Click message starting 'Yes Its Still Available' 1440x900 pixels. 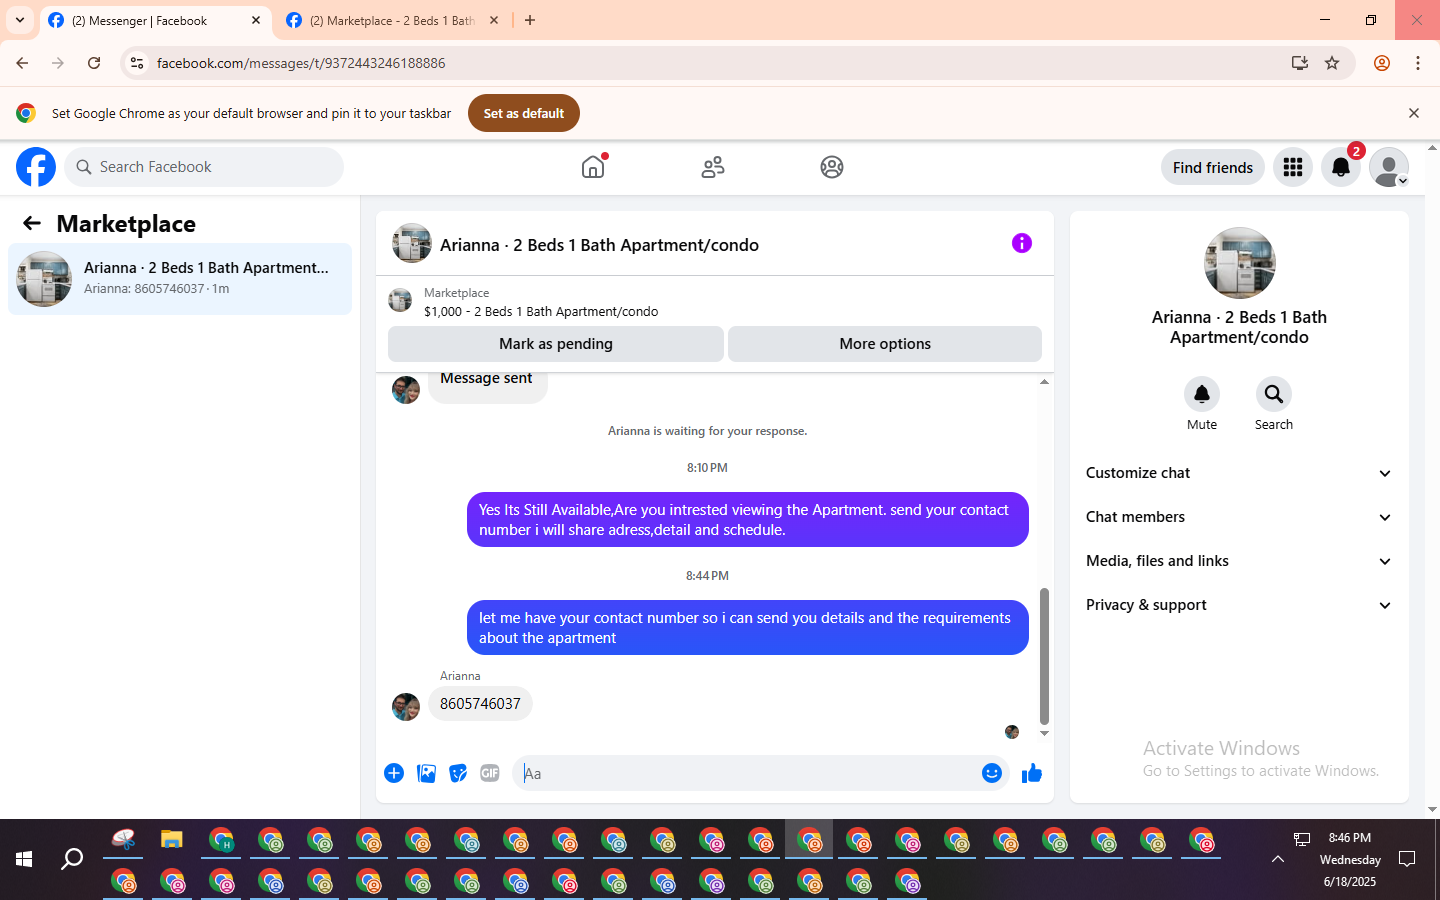(748, 520)
